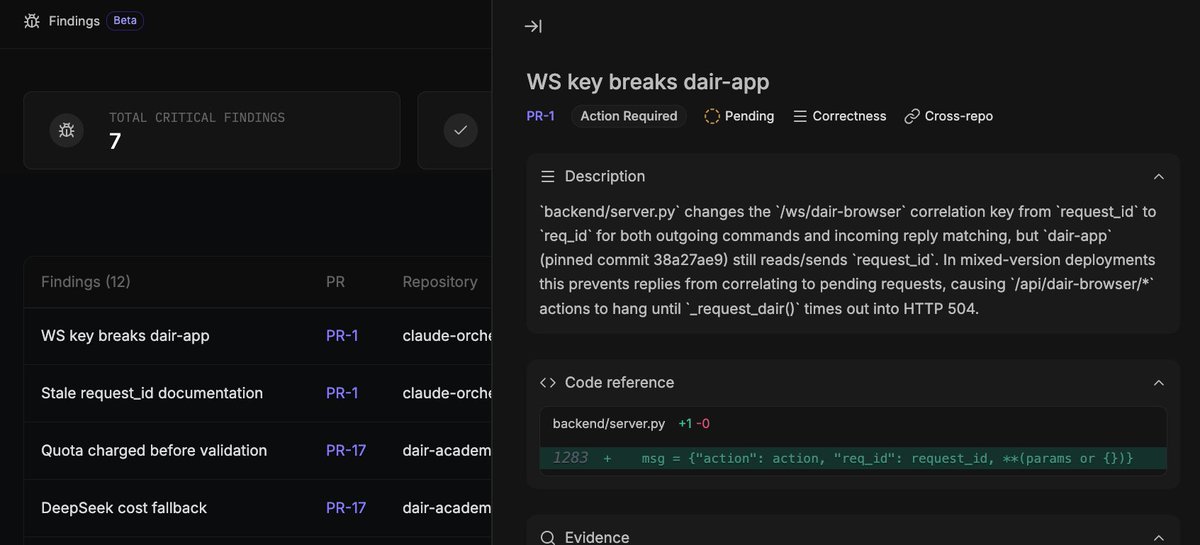Collapse the side panel with arrow icon
This screenshot has width=1200, height=545.
(x=533, y=26)
